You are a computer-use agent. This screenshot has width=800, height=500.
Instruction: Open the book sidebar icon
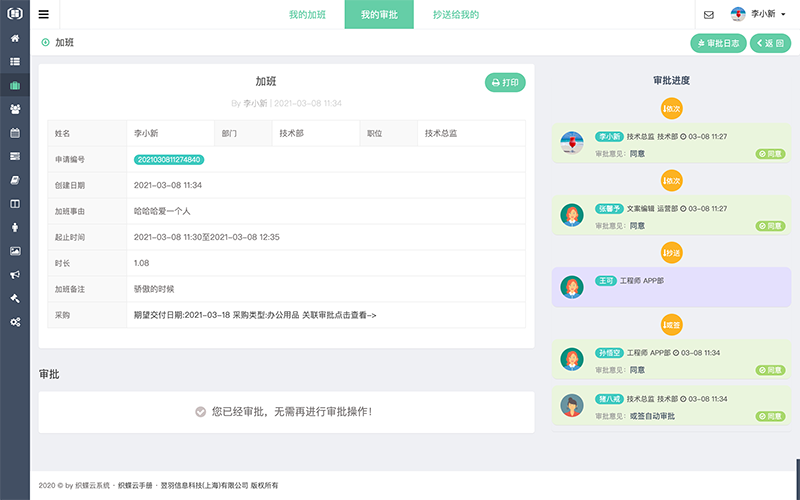click(15, 180)
